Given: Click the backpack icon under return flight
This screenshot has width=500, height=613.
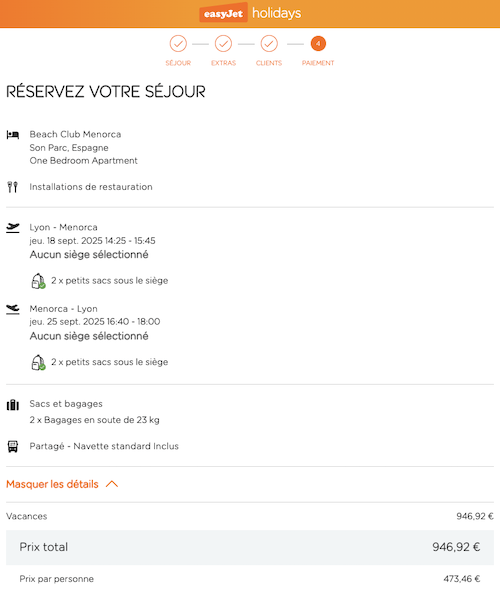Looking at the screenshot, I should tap(38, 362).
